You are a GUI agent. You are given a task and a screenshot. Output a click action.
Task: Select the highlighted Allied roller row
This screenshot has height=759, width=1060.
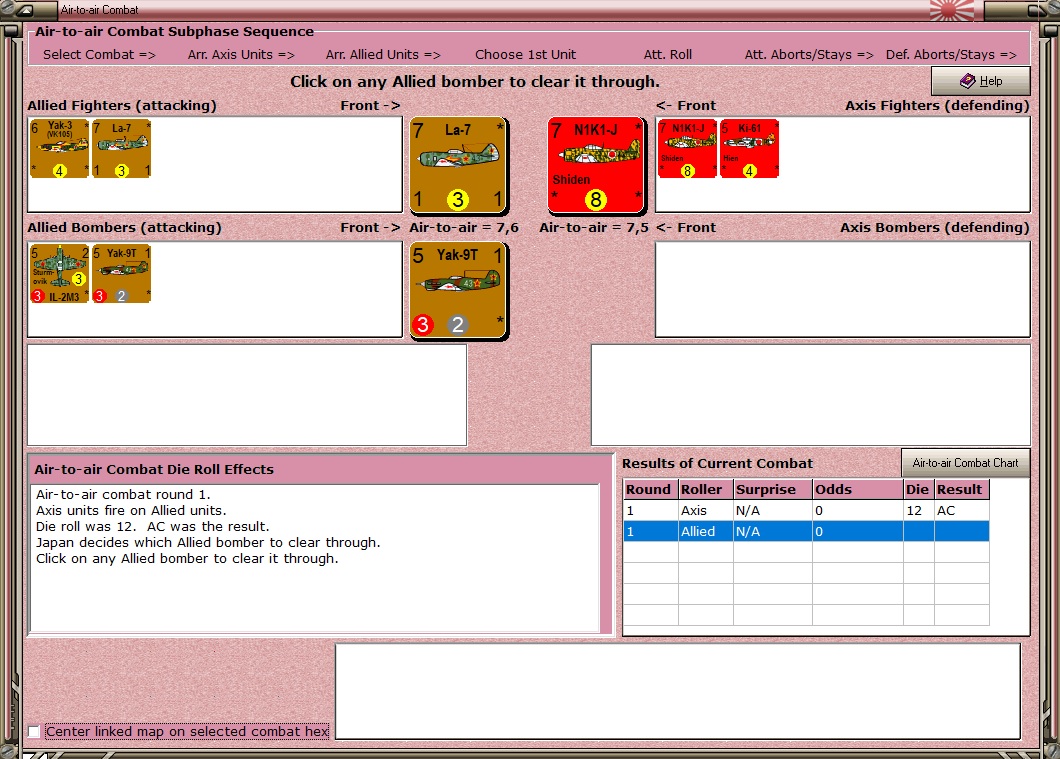806,531
